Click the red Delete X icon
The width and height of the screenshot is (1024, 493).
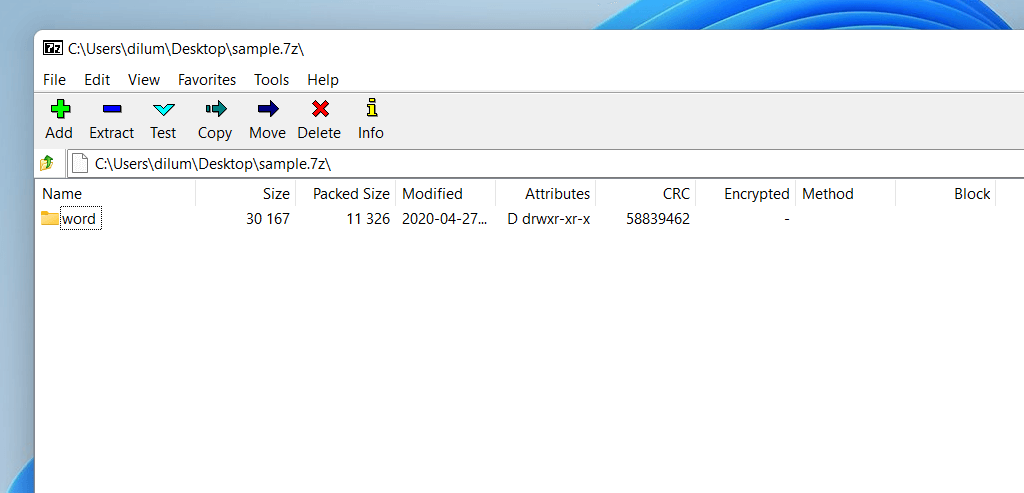coord(320,108)
